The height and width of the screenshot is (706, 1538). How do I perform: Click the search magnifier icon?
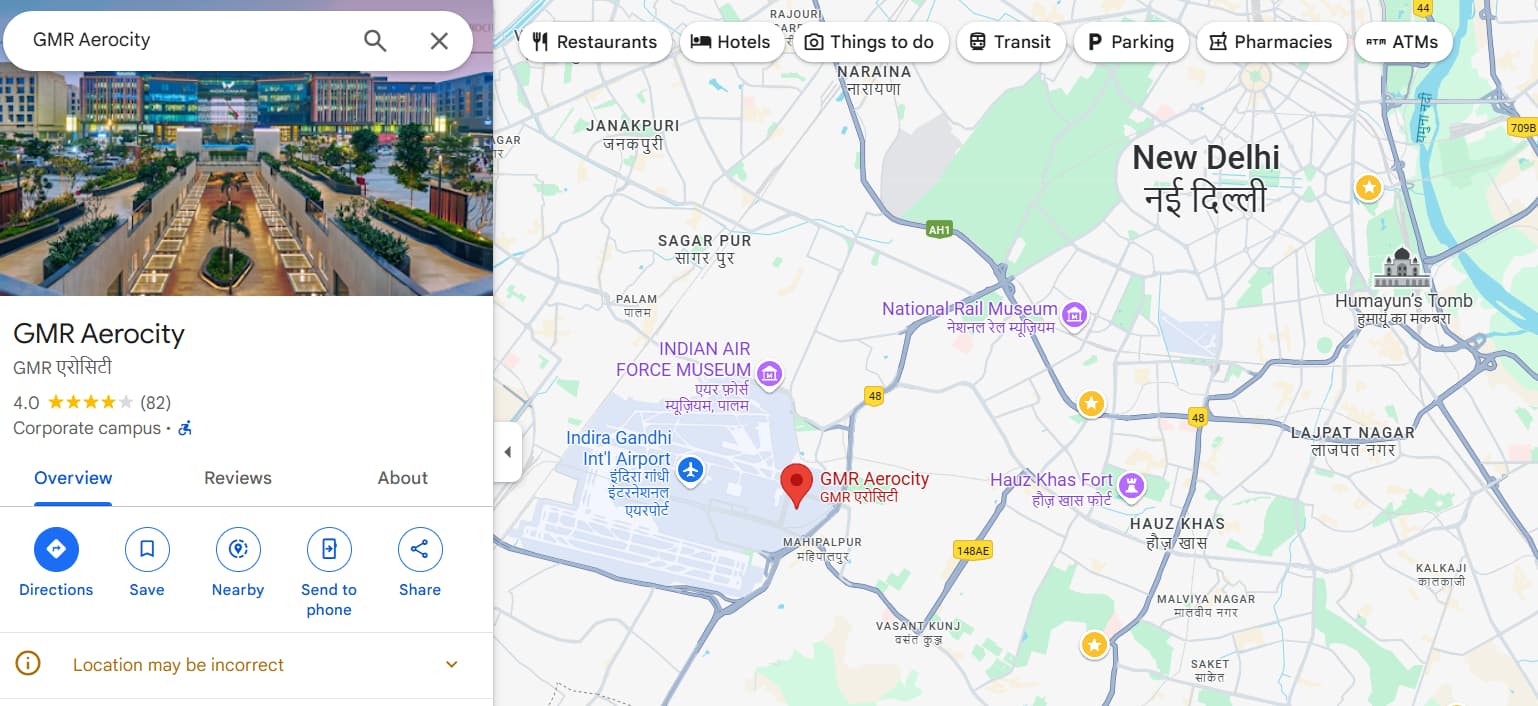(x=375, y=40)
